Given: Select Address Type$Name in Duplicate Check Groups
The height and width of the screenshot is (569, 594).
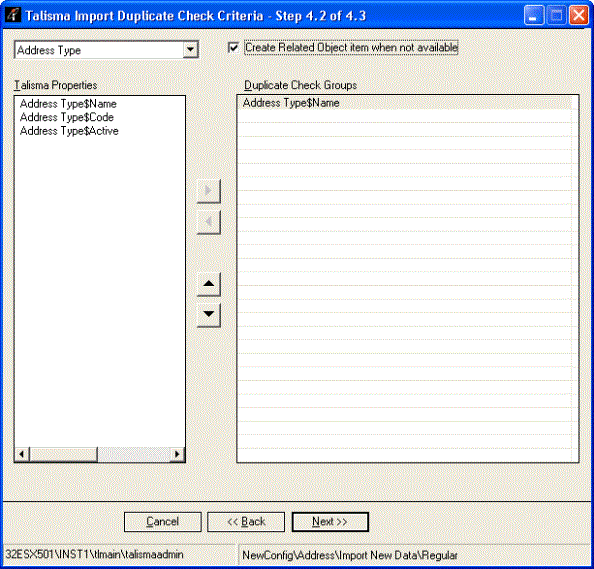Looking at the screenshot, I should (x=405, y=103).
